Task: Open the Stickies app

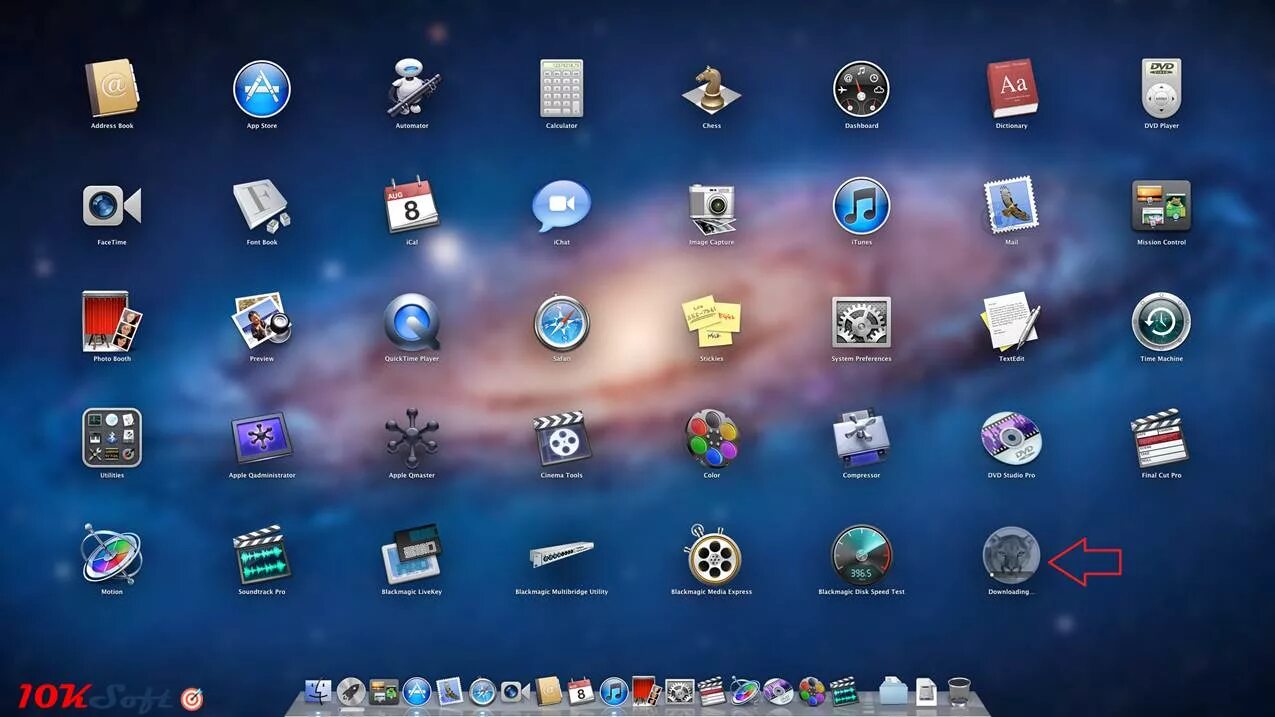Action: pos(712,322)
